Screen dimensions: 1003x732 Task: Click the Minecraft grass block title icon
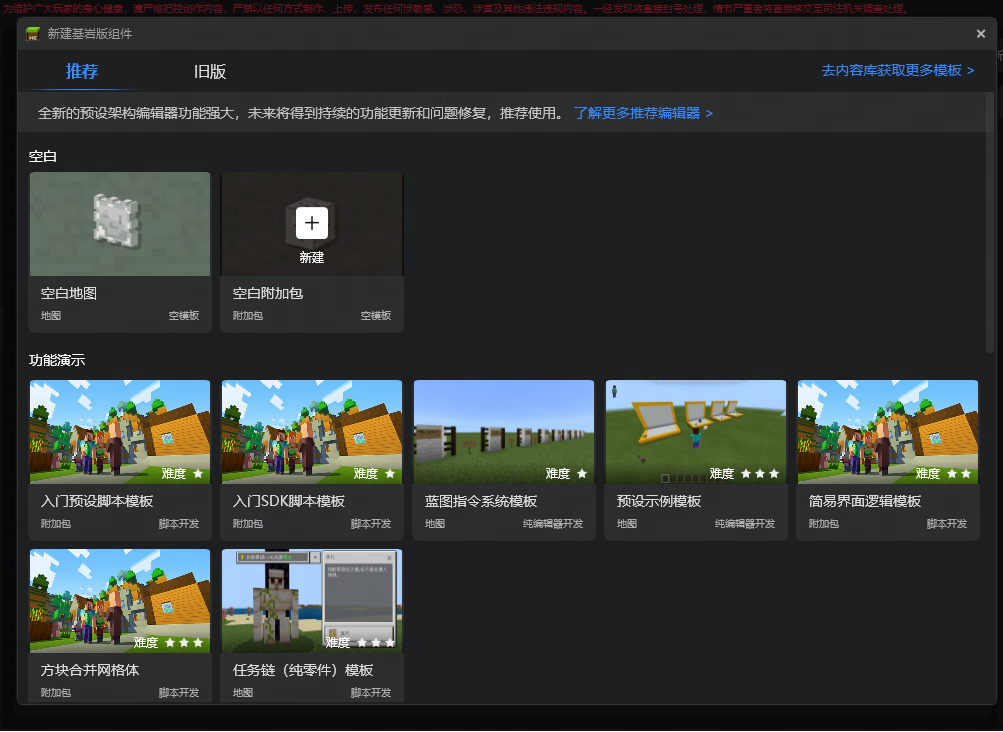click(x=33, y=34)
